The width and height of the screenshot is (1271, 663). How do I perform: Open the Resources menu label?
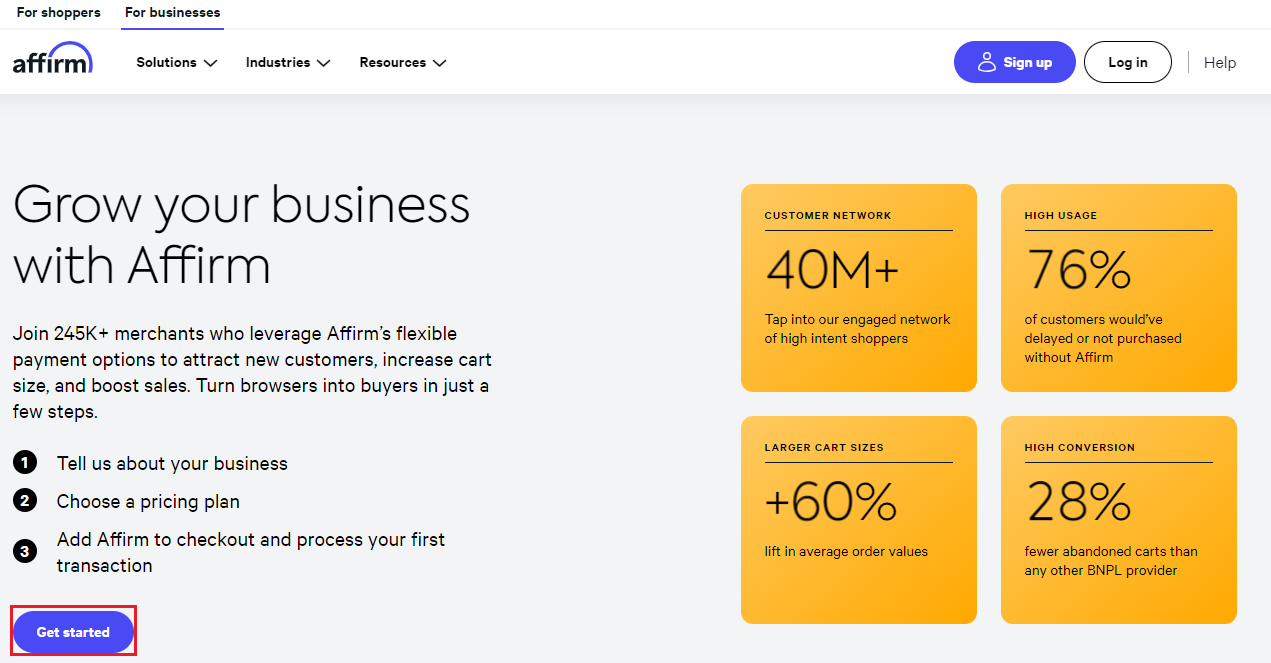[393, 62]
